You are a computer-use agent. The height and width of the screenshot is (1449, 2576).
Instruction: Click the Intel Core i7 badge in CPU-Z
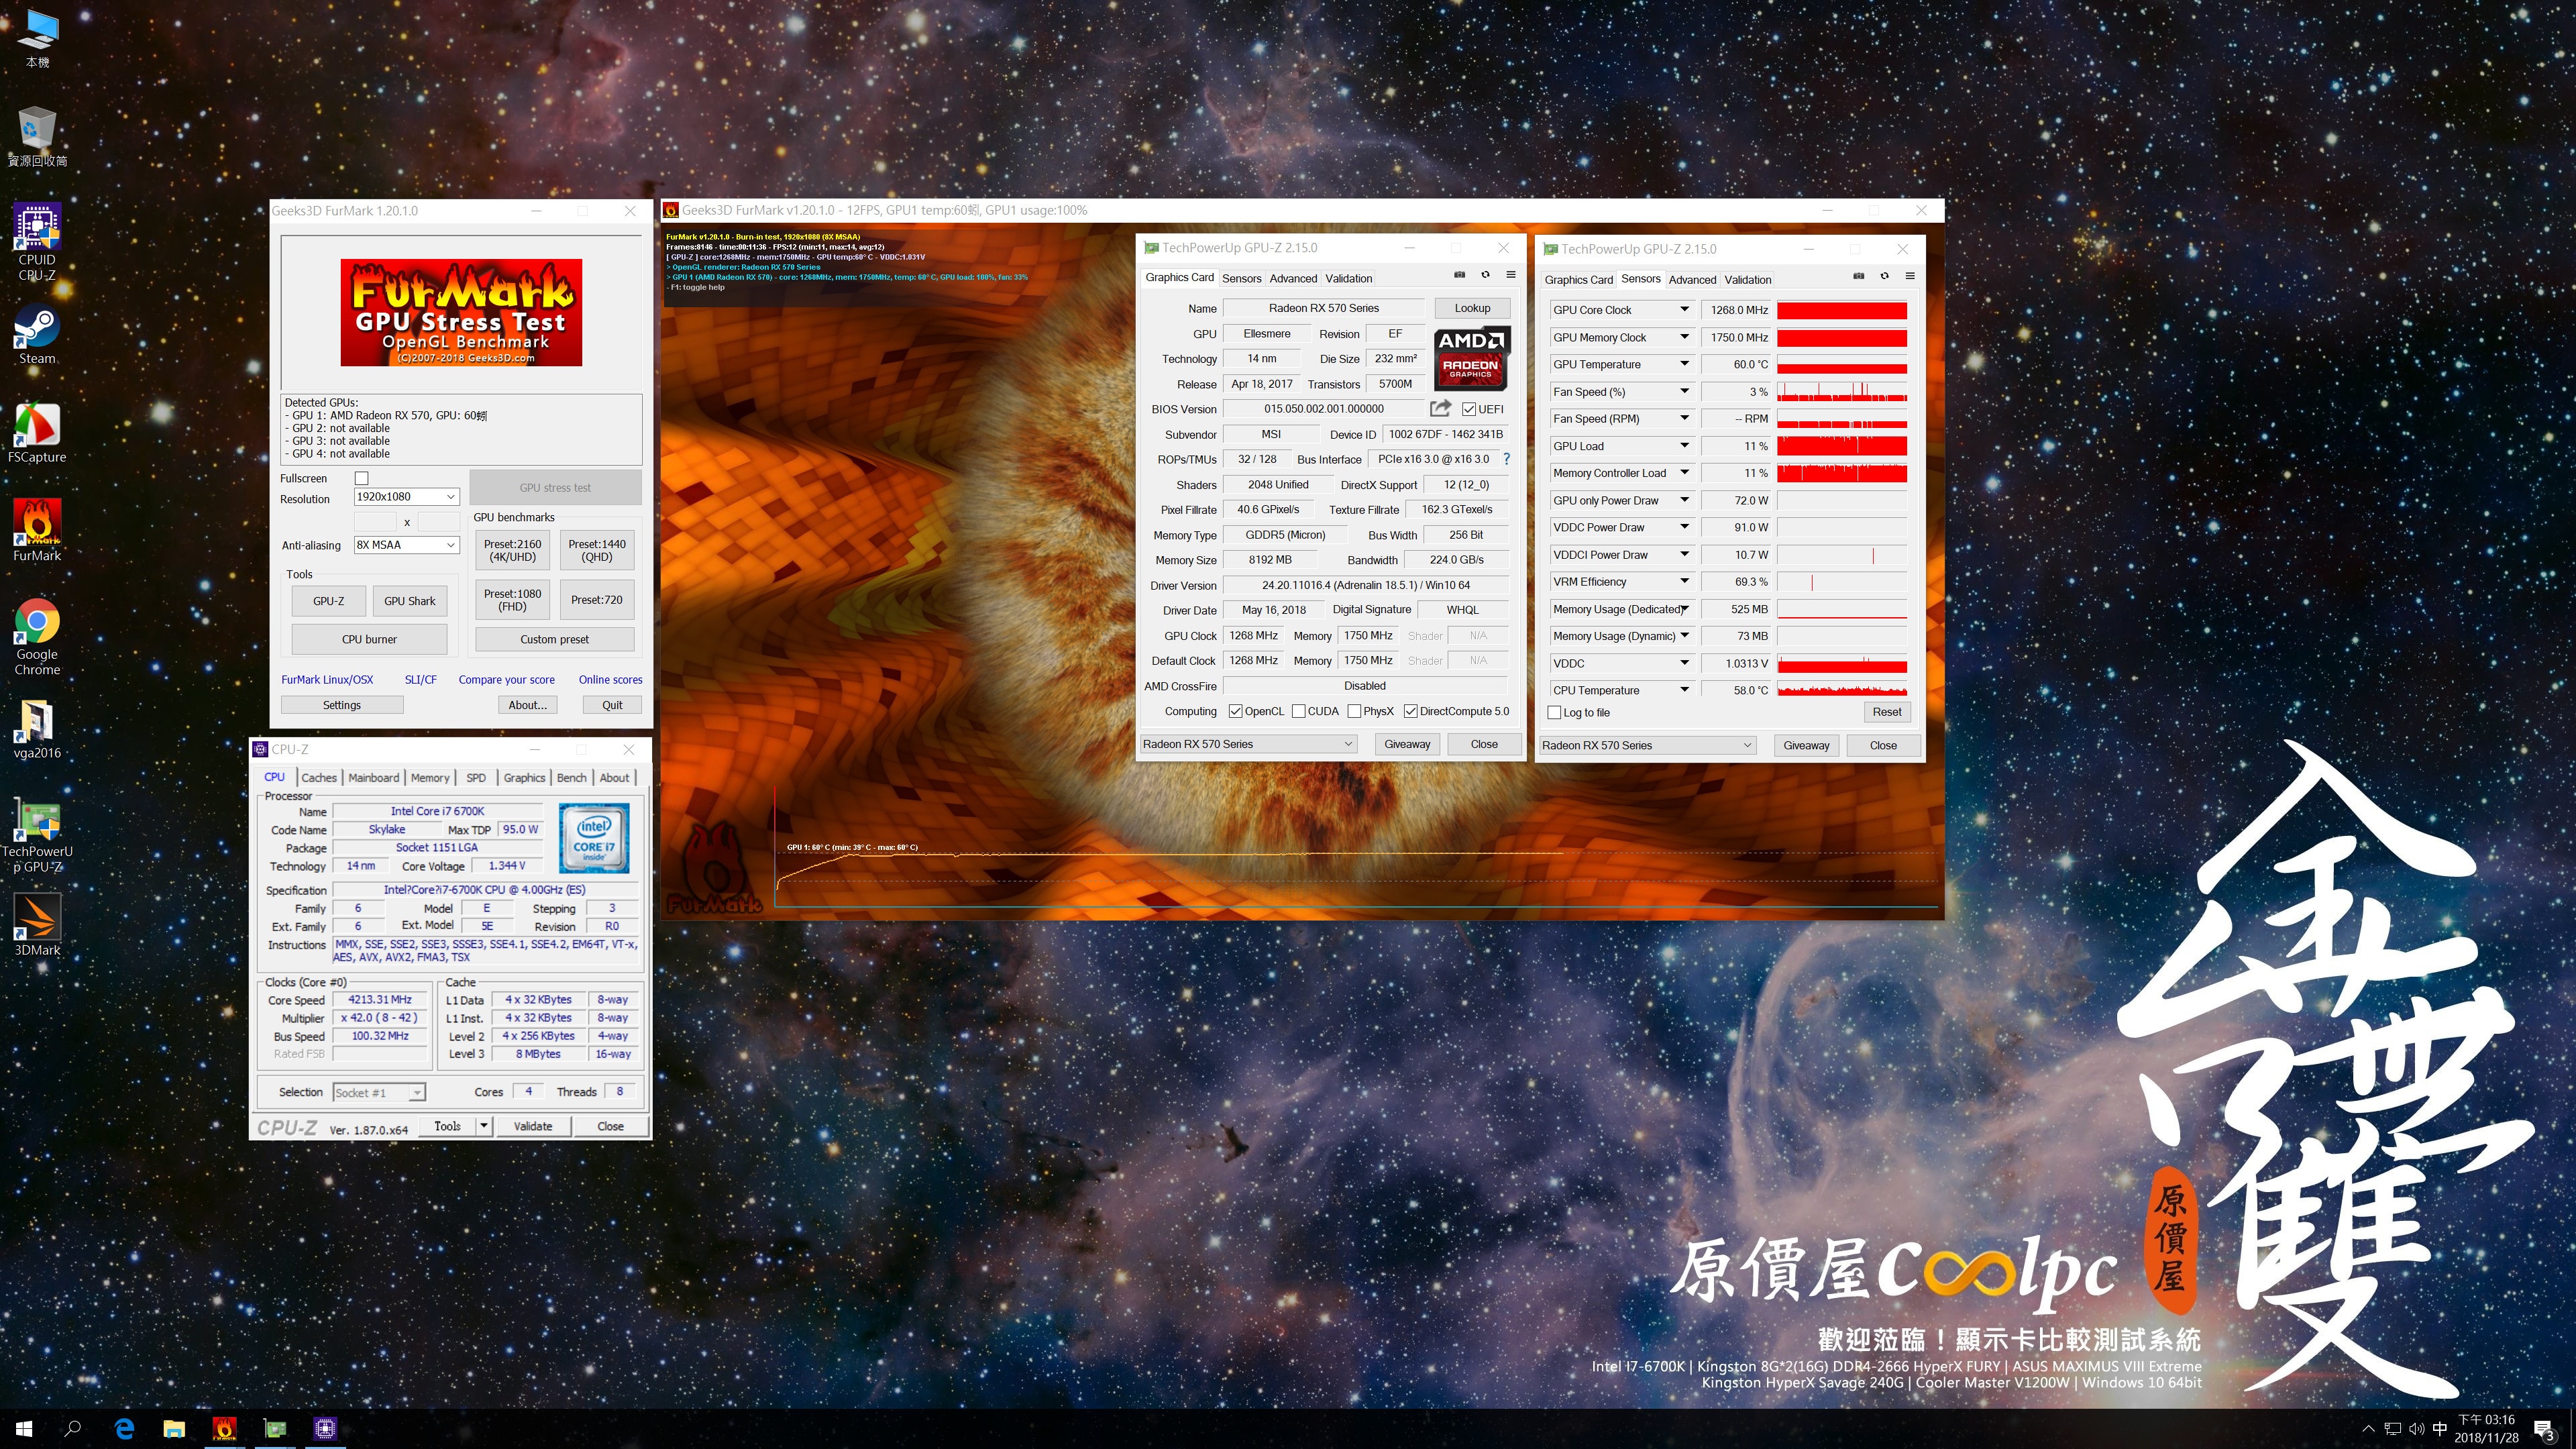(x=594, y=838)
